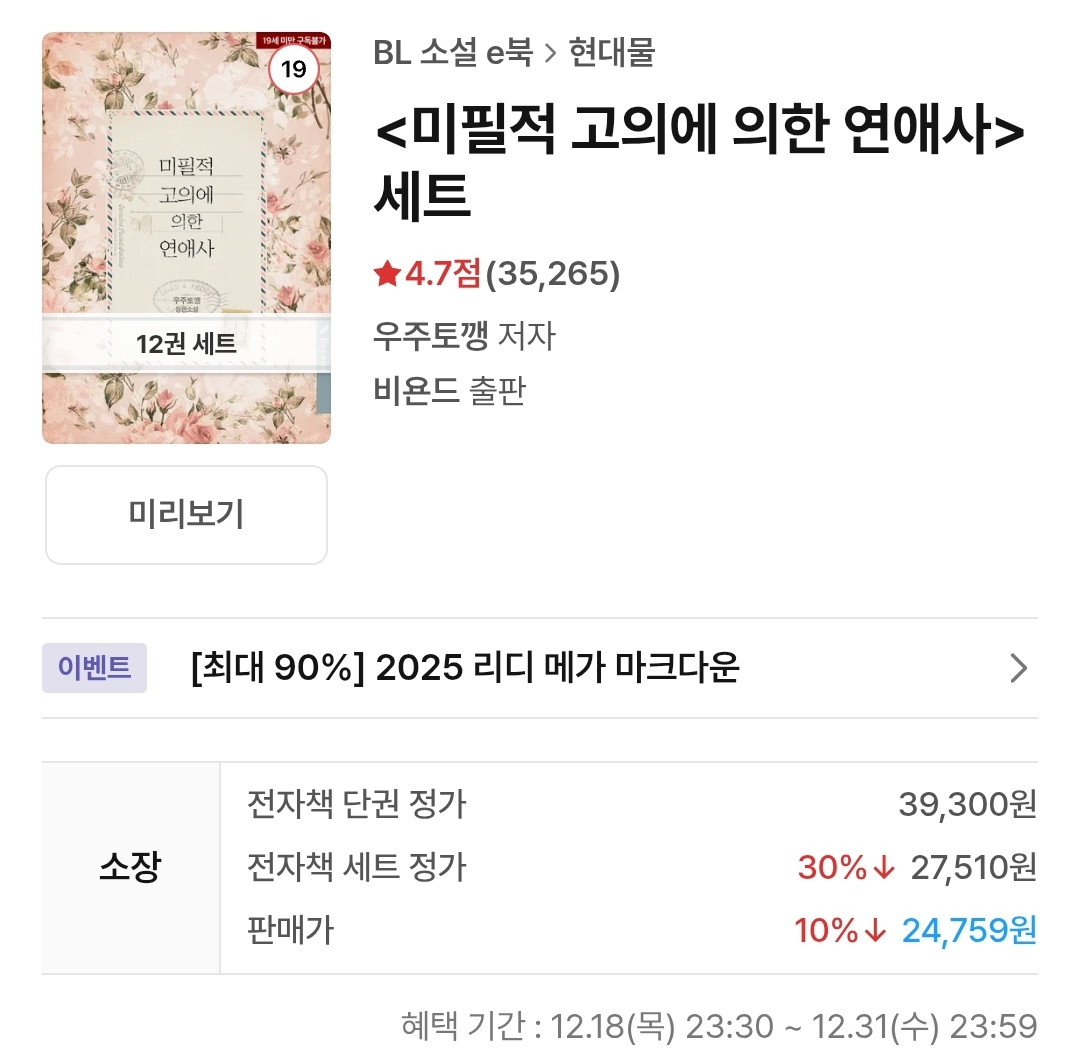Tap the red down arrow beside 10%
Viewport: 1080px width, 1059px height.
[875, 931]
